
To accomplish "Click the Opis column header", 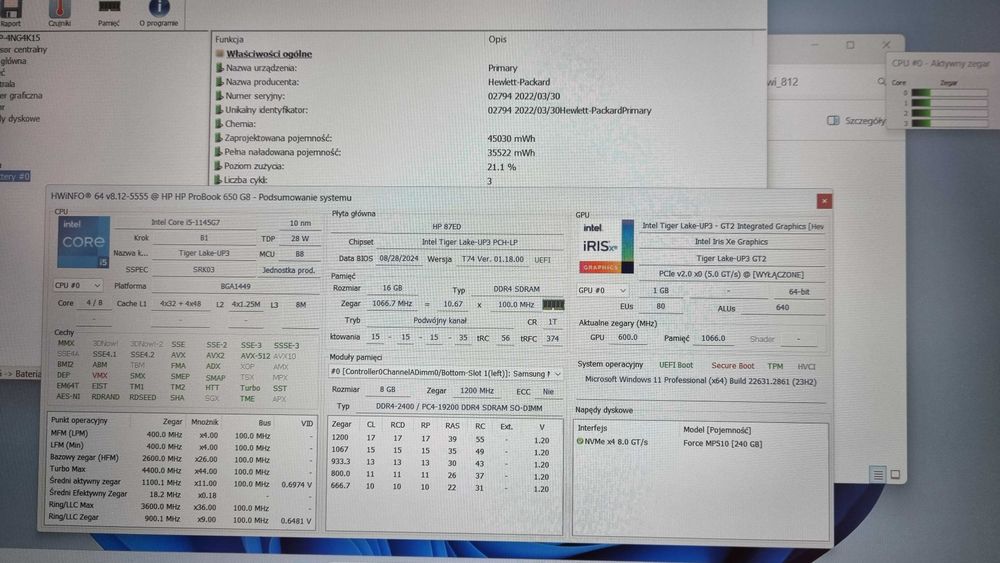I will pos(497,39).
